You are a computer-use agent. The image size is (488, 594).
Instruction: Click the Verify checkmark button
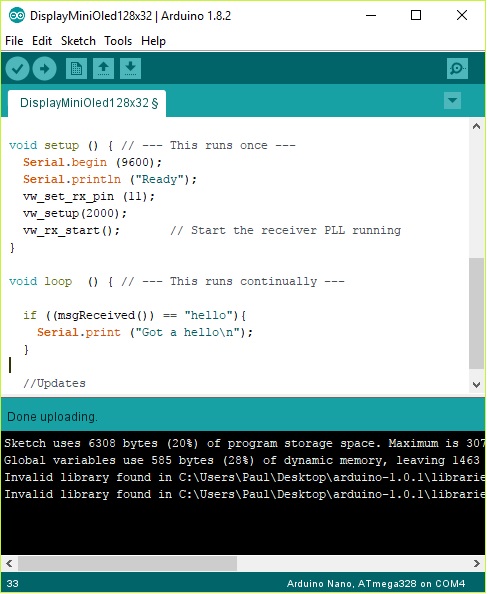pos(17,69)
